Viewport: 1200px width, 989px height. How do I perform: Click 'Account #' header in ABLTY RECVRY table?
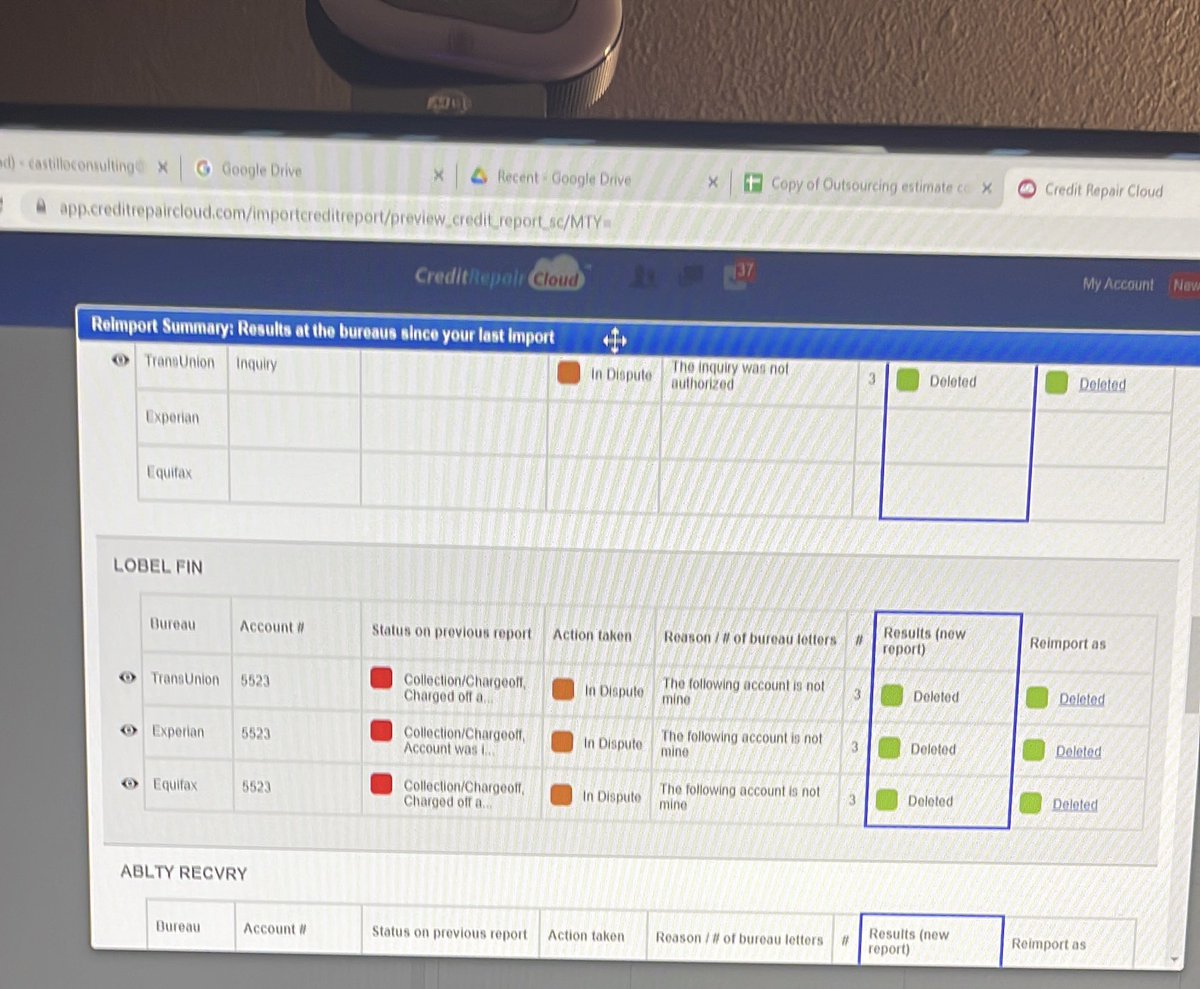(x=274, y=928)
